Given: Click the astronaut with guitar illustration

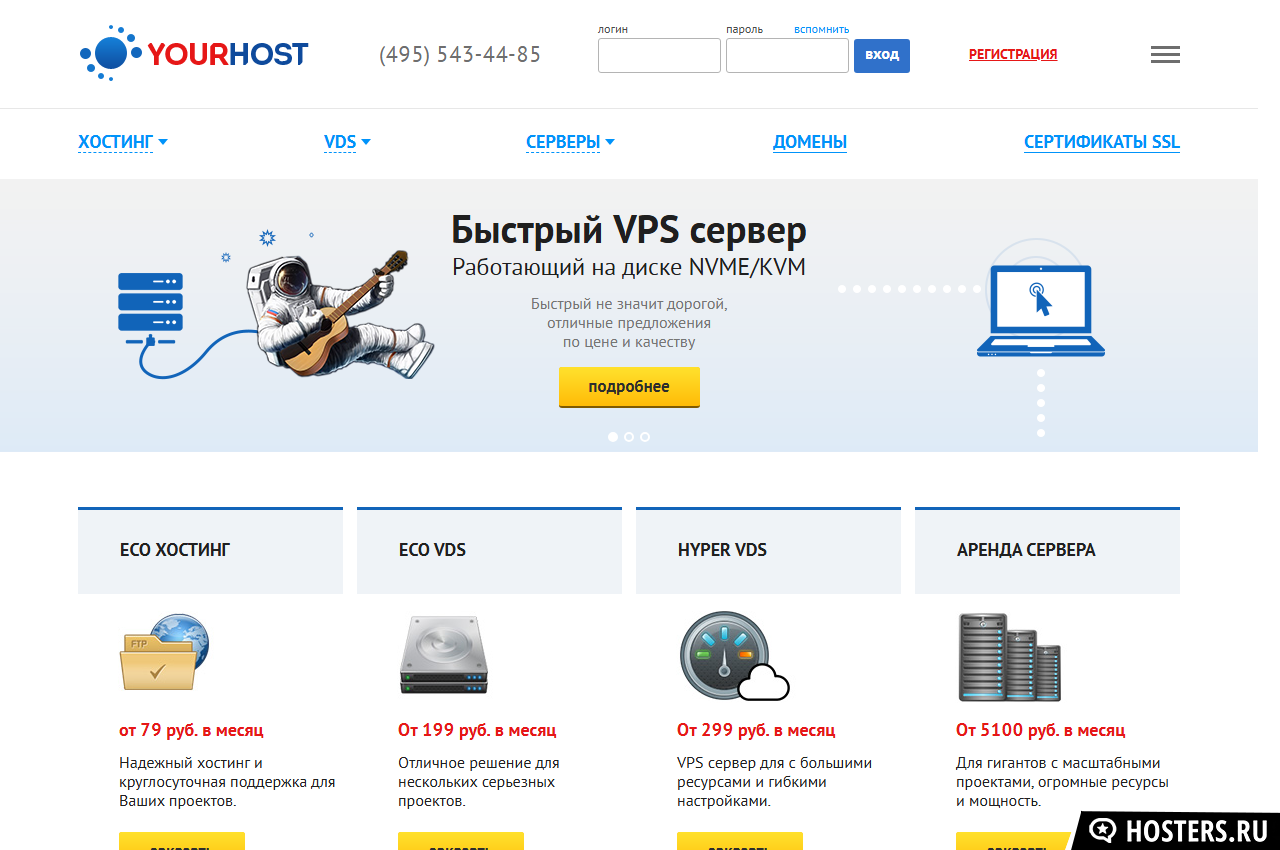Looking at the screenshot, I should (x=340, y=313).
